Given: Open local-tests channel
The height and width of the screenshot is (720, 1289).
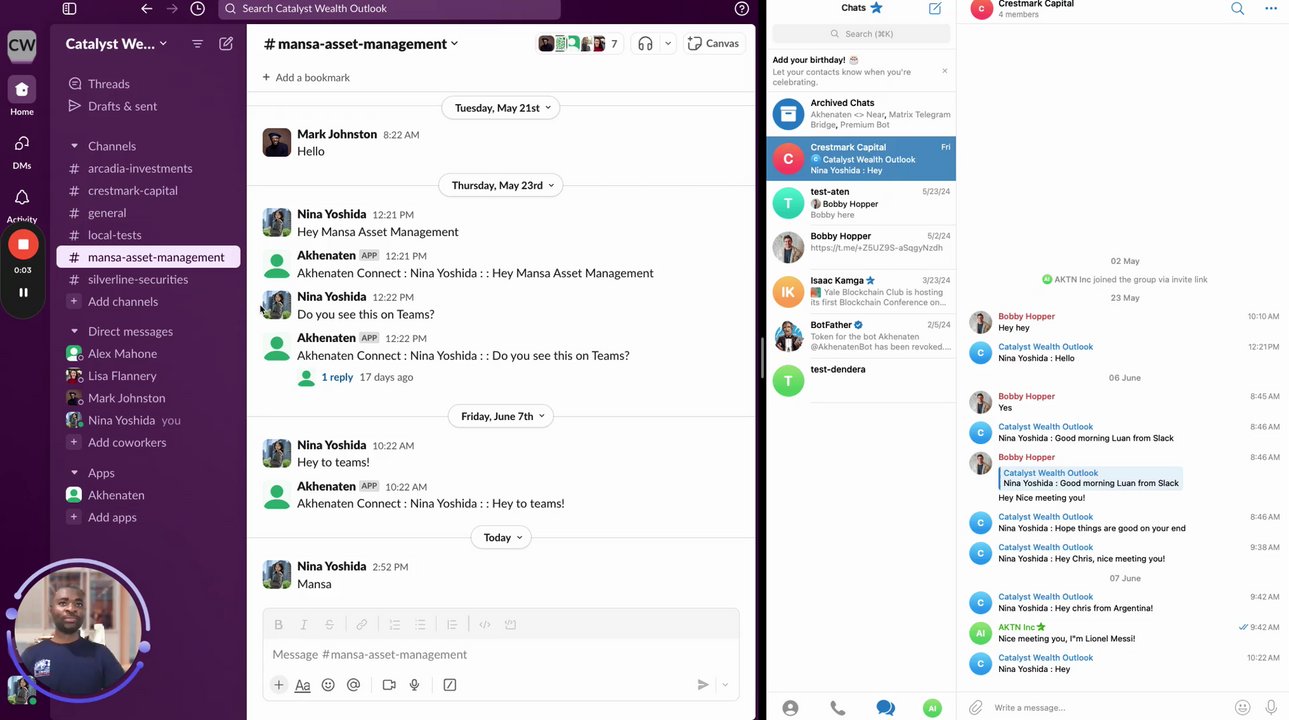Looking at the screenshot, I should 115,235.
